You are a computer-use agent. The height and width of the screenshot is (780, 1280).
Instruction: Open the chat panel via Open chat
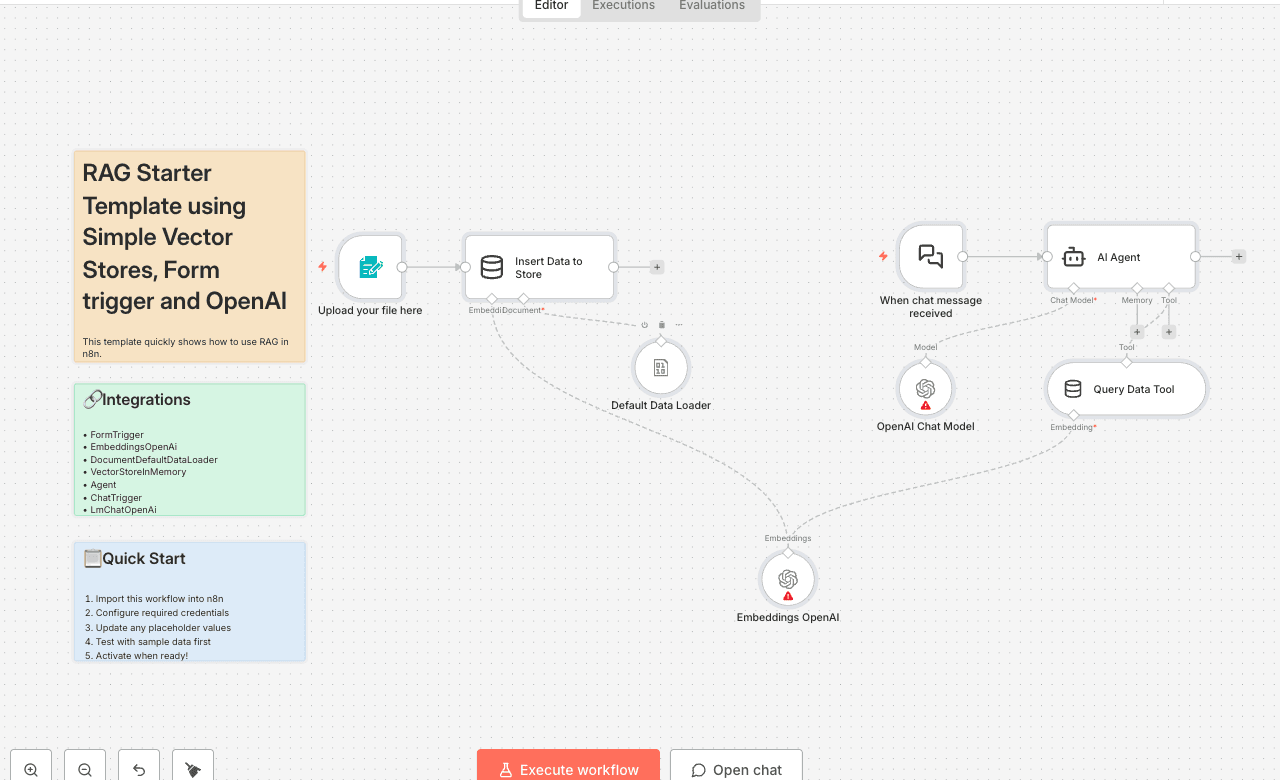736,769
